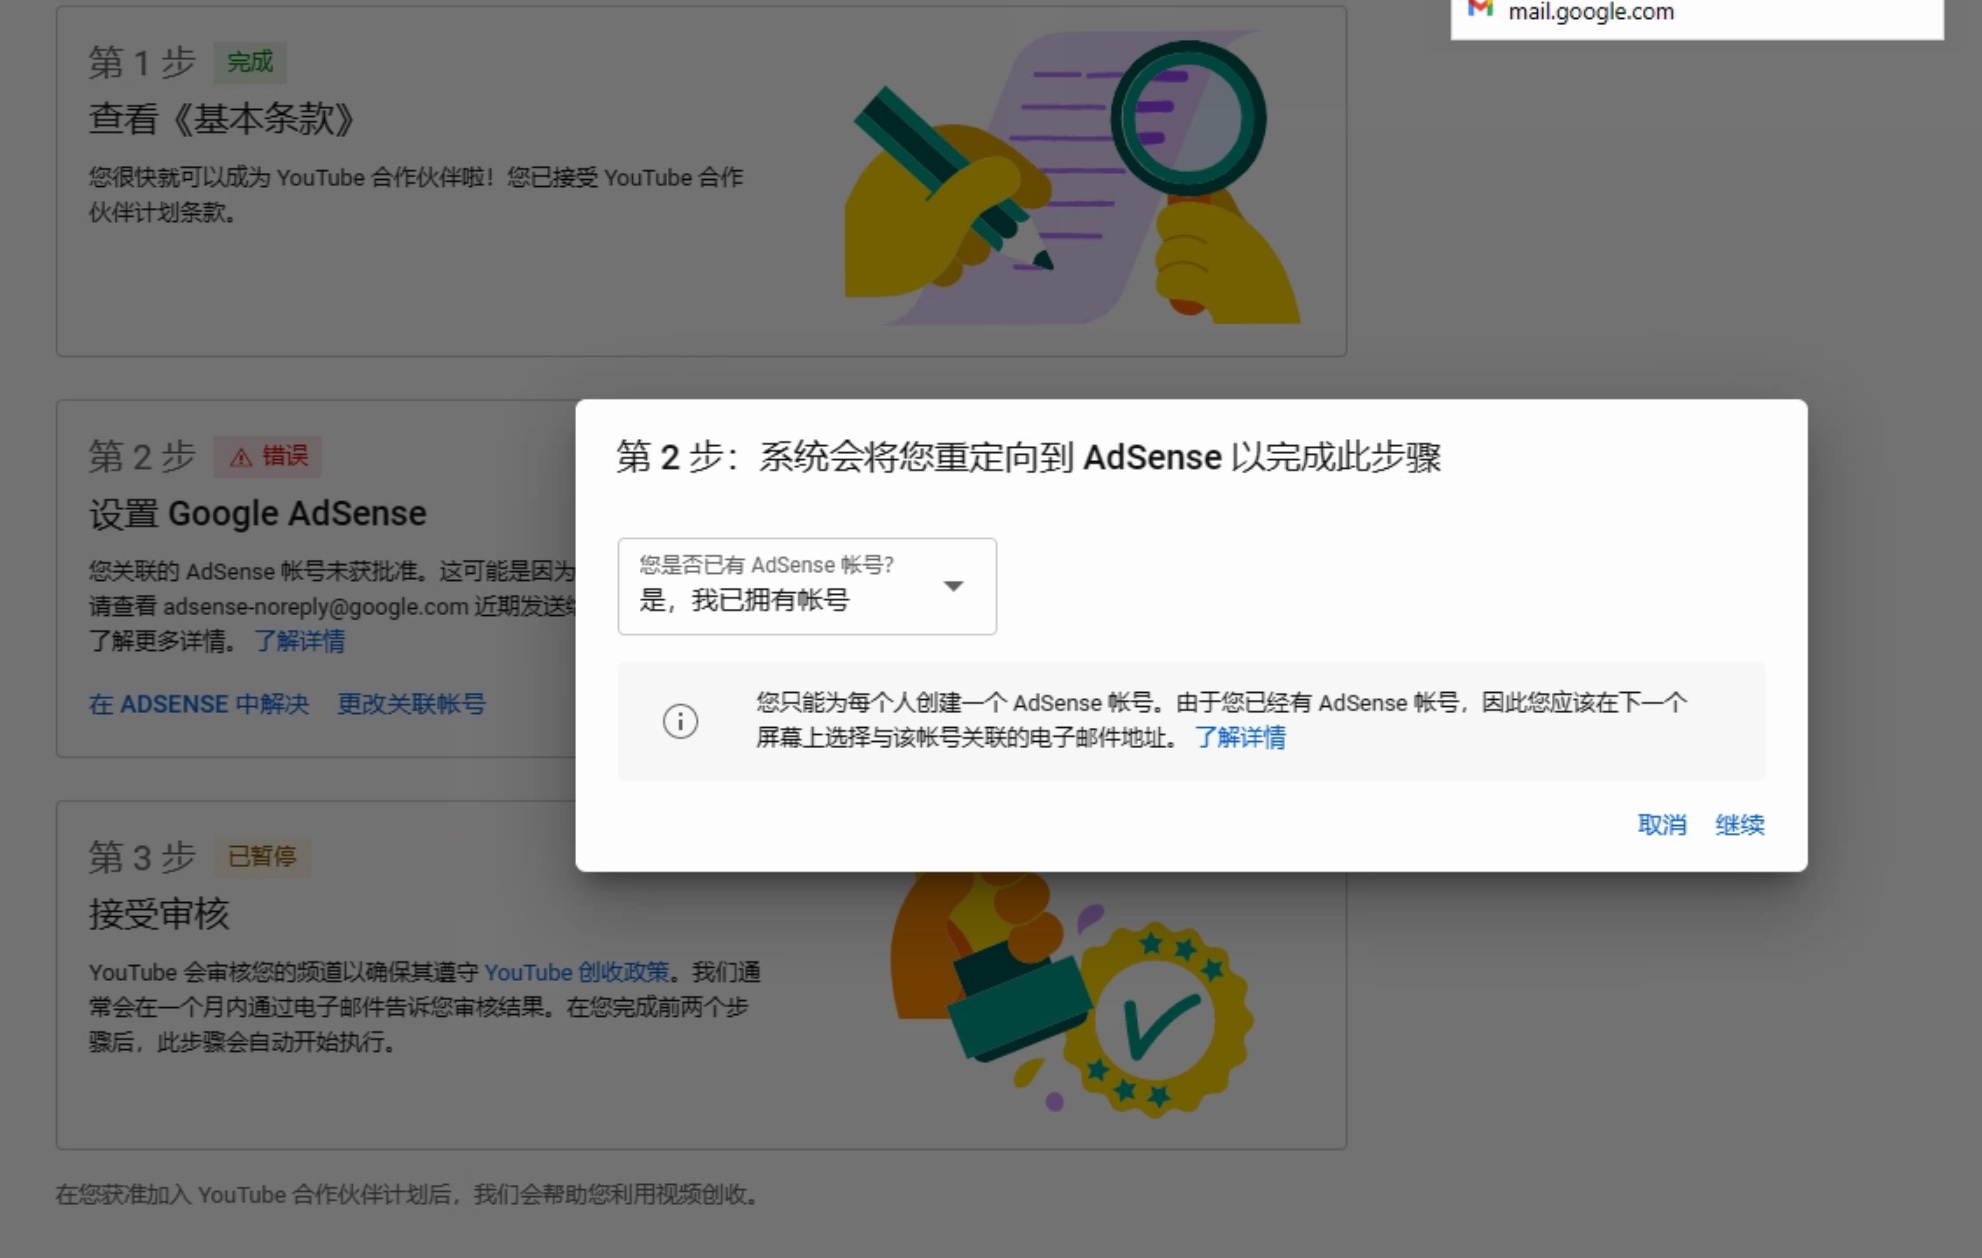
Task: Click the 查看《基本条款》 heading
Action: tap(222, 119)
